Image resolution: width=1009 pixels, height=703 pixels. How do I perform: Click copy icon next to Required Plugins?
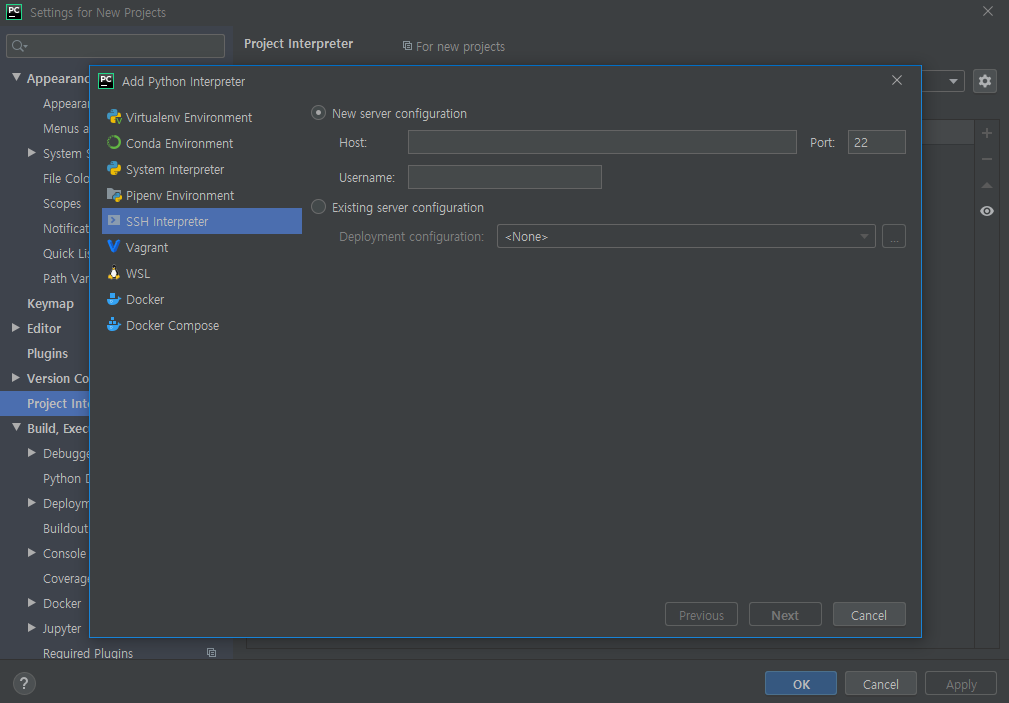click(x=211, y=653)
